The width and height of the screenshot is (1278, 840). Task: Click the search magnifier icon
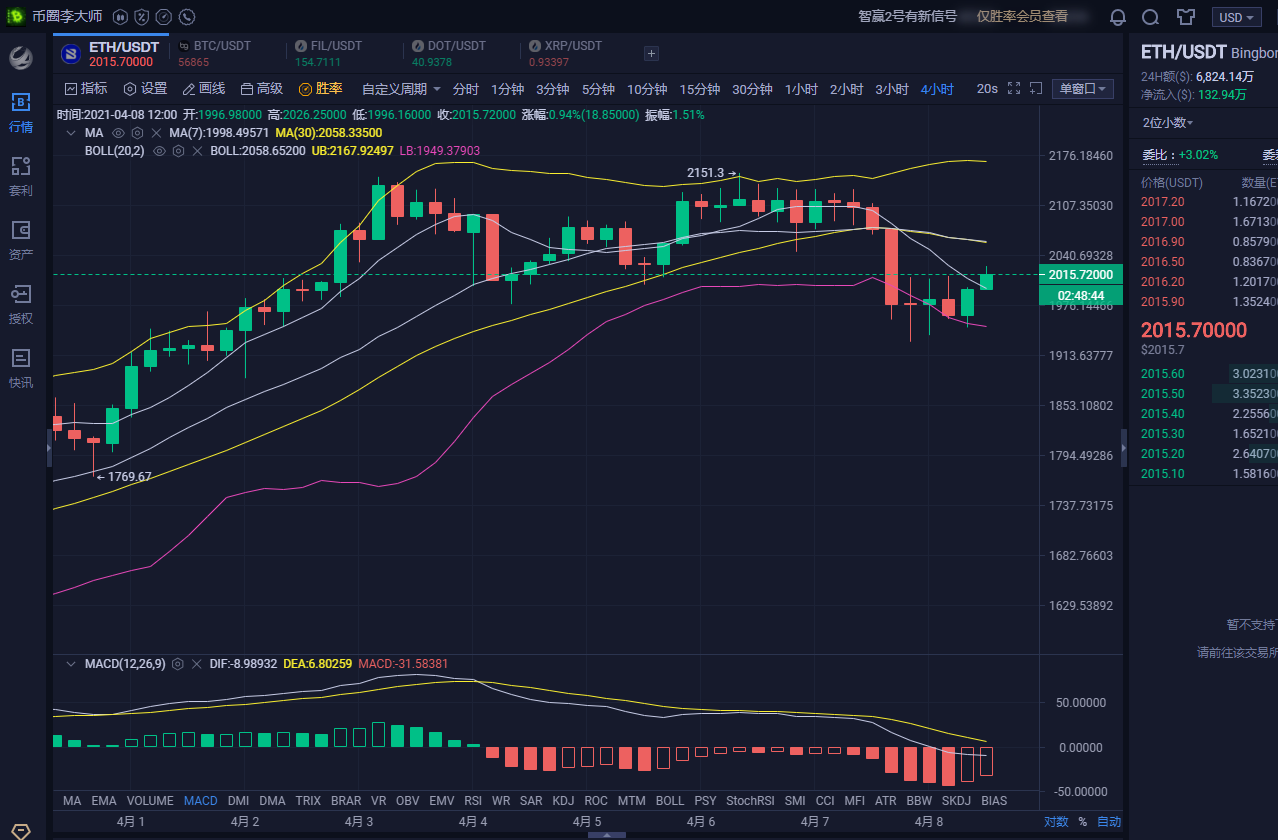tap(1151, 17)
